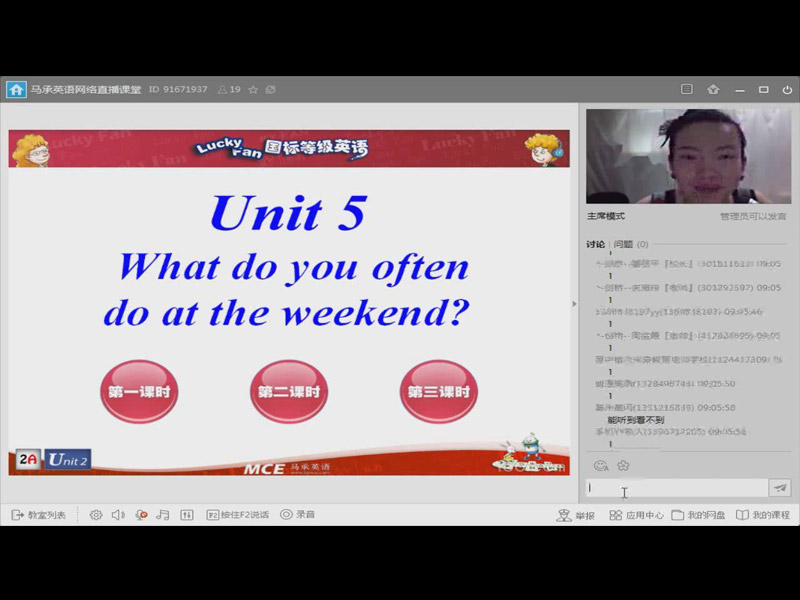Image resolution: width=800 pixels, height=600 pixels.
Task: Switch to the 讨论 discussion tab
Action: 595,244
